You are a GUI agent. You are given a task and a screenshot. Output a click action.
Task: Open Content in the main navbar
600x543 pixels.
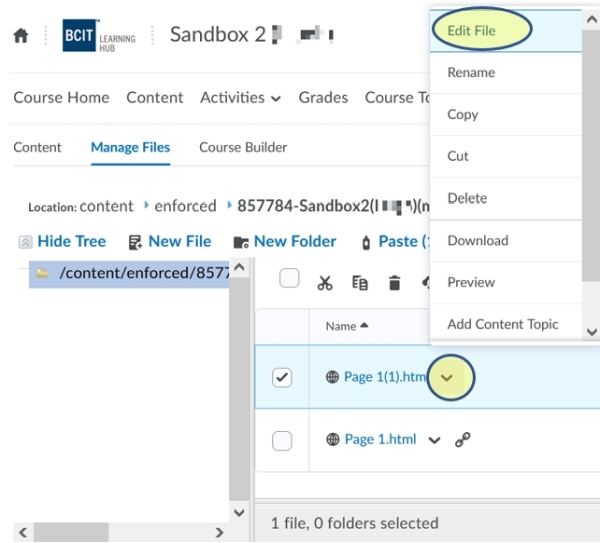coord(155,98)
